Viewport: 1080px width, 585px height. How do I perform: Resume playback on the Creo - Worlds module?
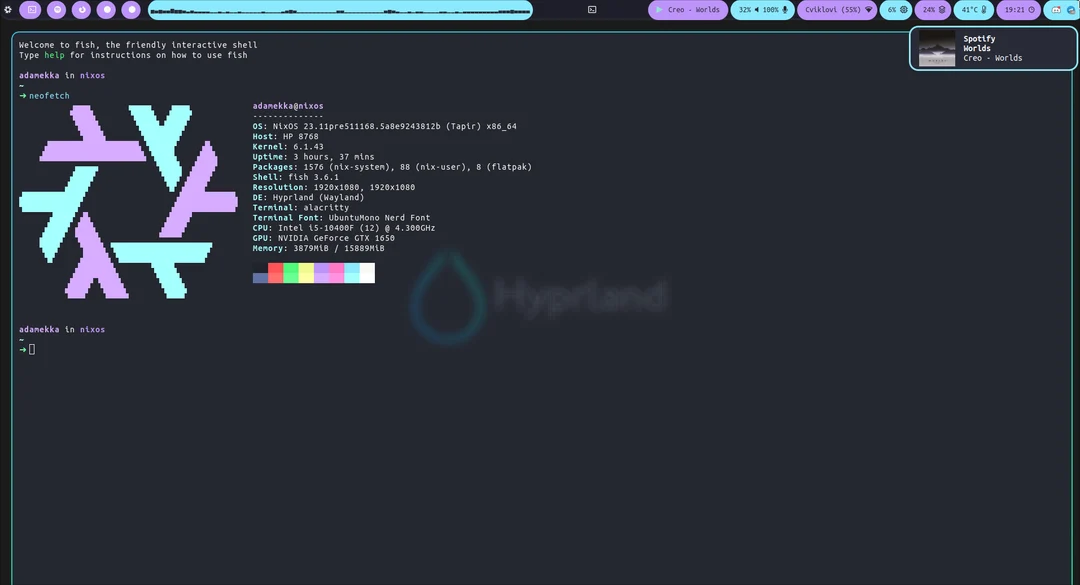tap(660, 9)
